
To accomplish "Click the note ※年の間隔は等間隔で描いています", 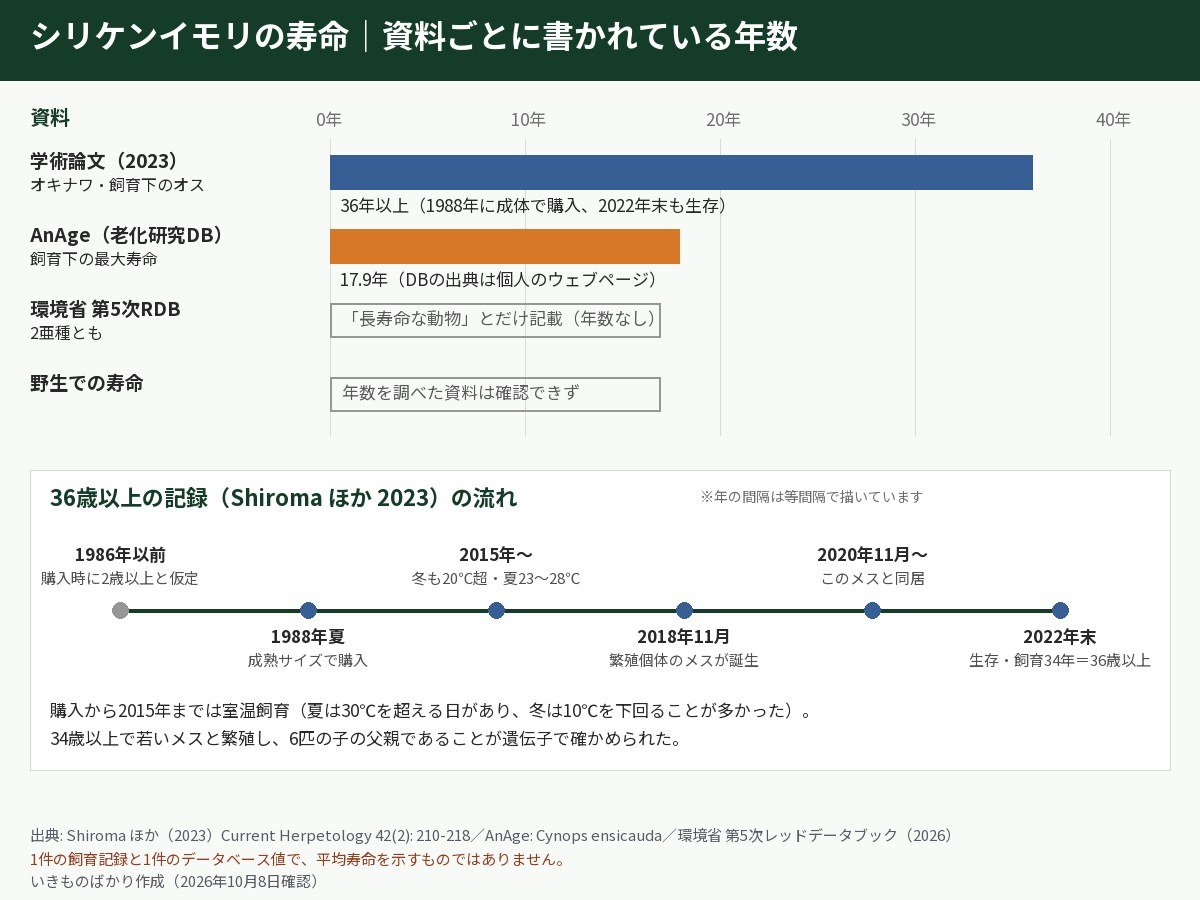I will pos(811,497).
